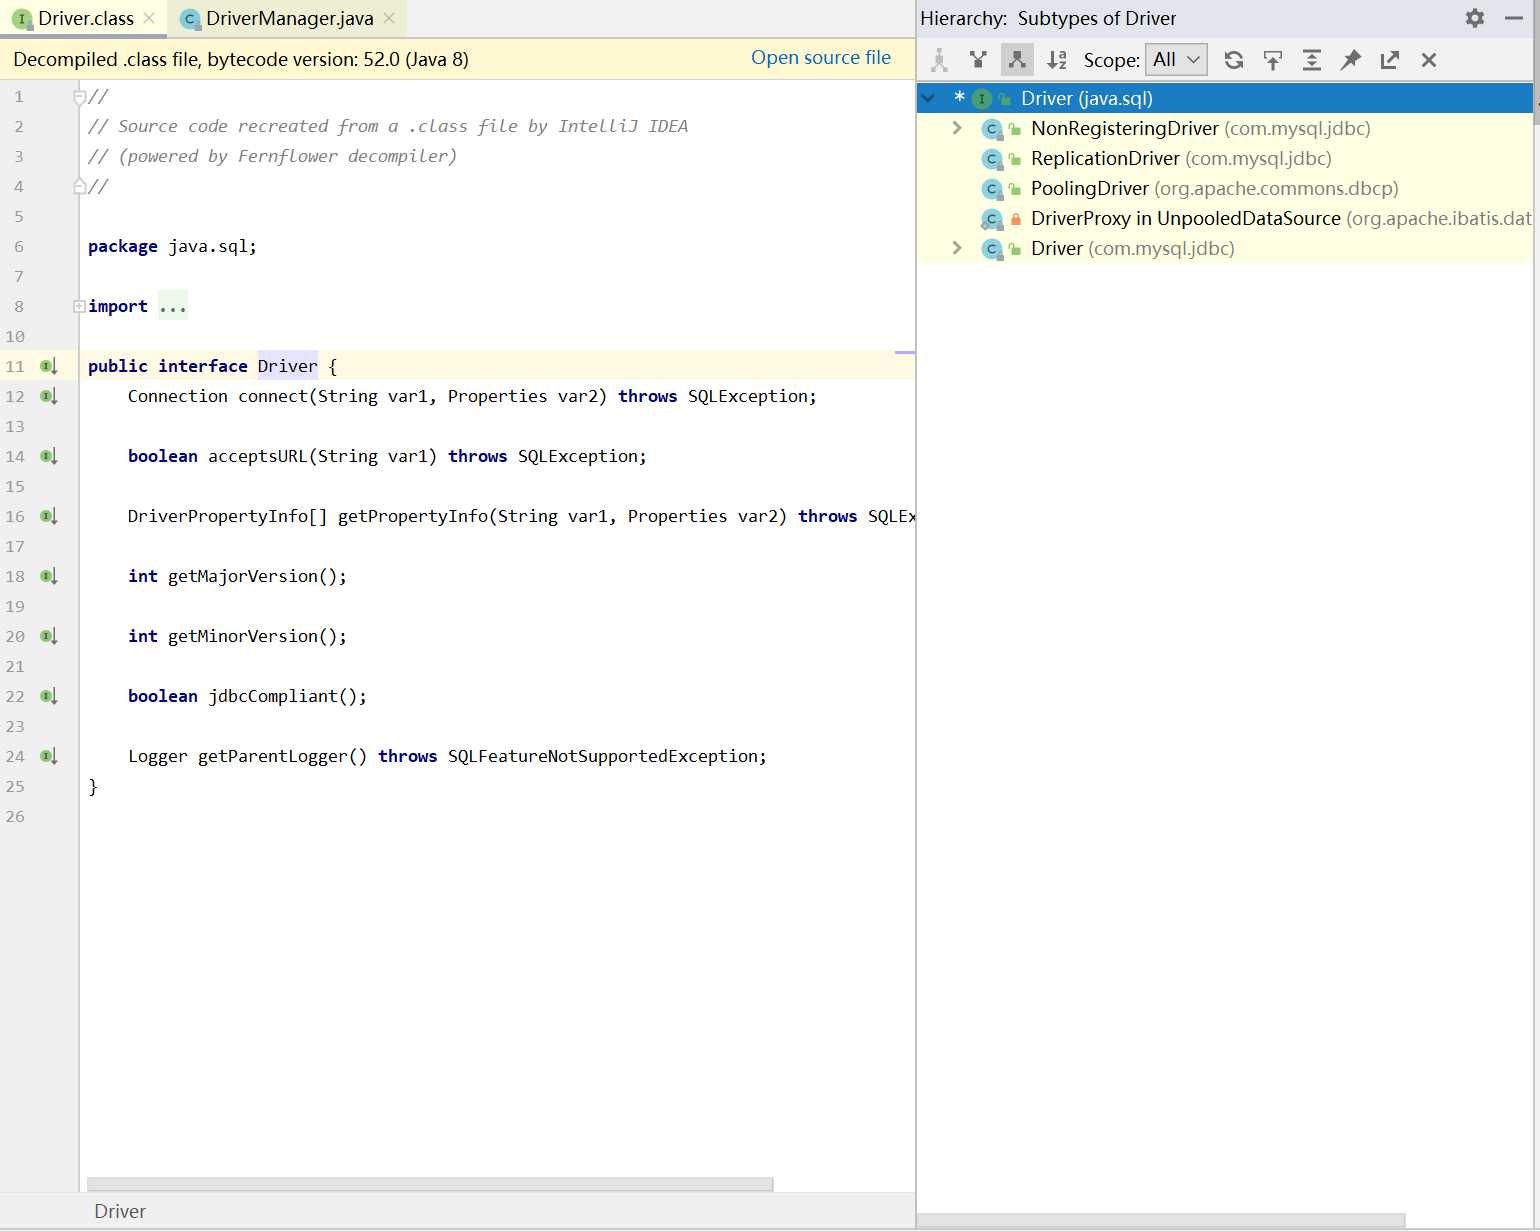This screenshot has width=1540, height=1231.
Task: Click the NonRegisteringDriver class icon
Action: click(x=992, y=128)
